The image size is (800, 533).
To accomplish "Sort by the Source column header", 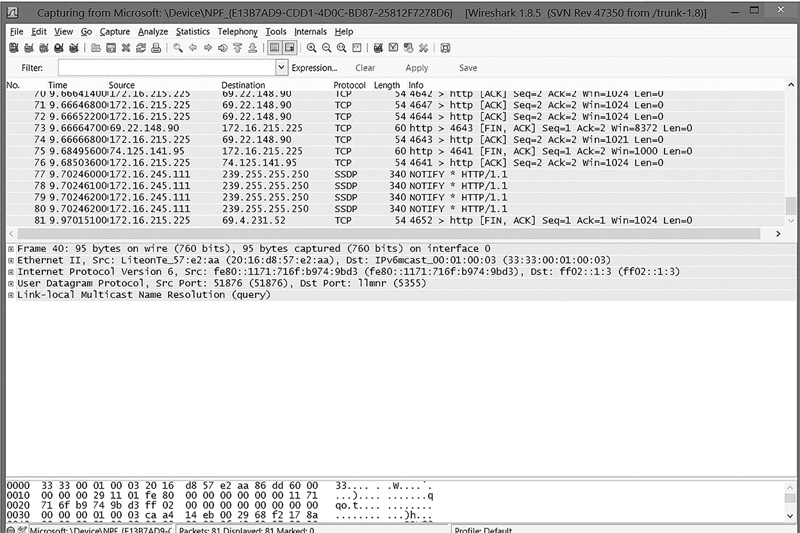I will [x=121, y=85].
